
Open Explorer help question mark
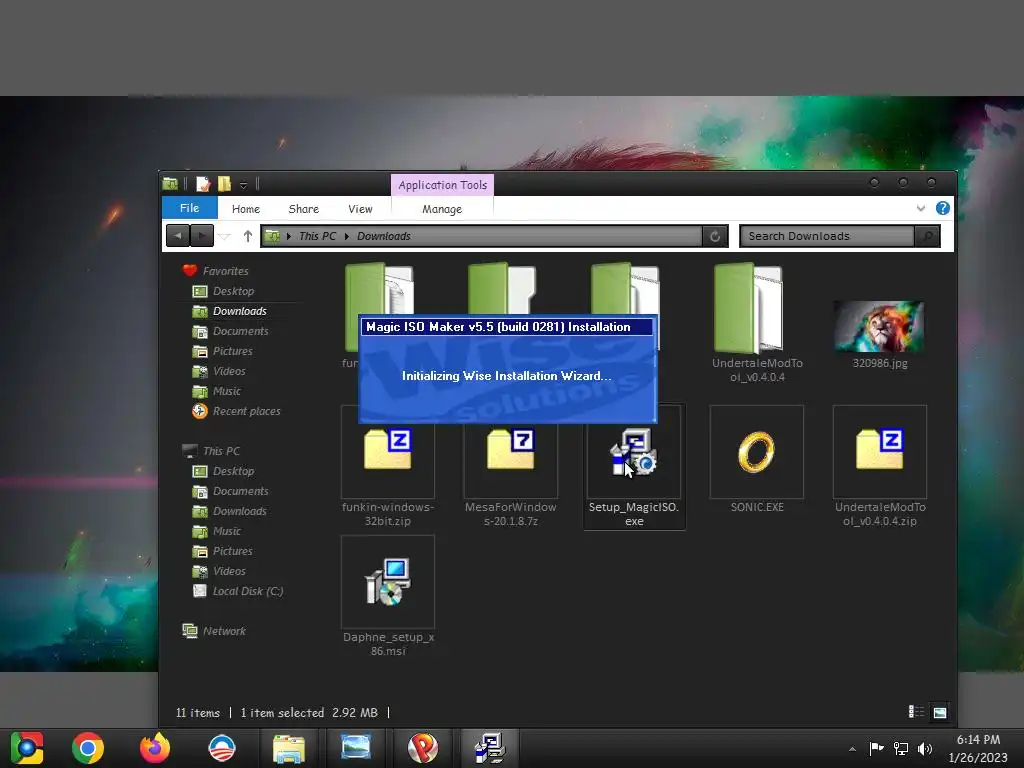click(x=942, y=208)
